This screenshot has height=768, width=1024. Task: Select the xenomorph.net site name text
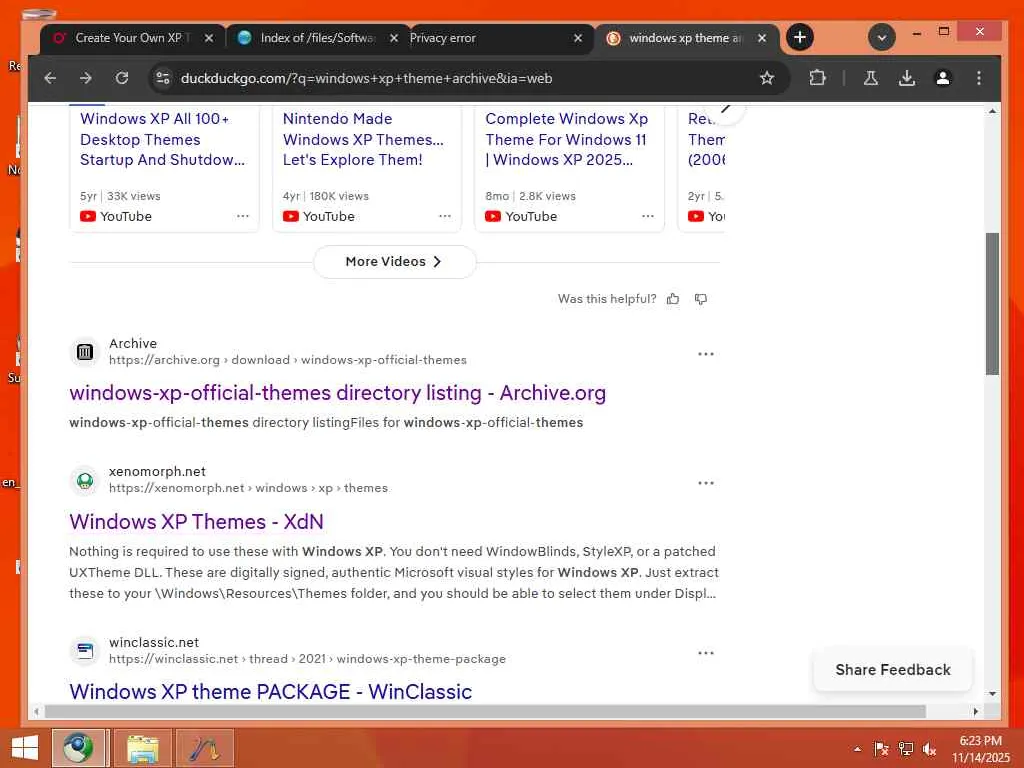tap(157, 472)
